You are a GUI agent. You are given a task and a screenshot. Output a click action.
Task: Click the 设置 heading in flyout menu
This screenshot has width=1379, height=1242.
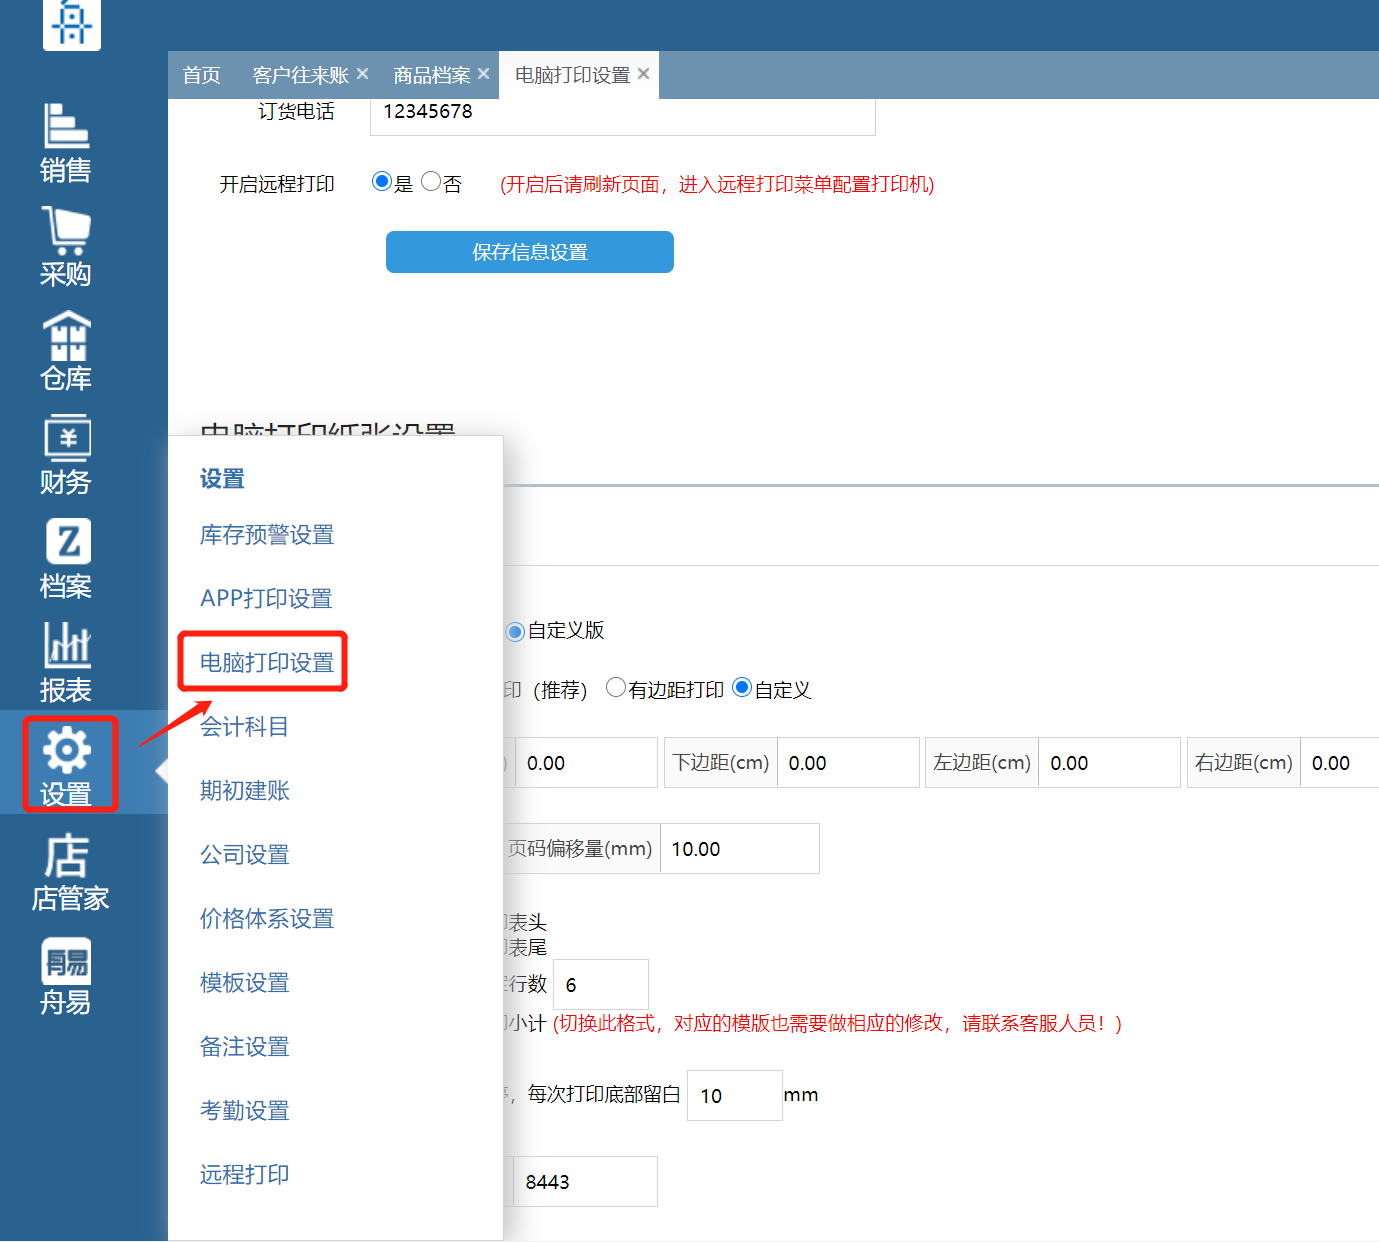click(x=222, y=479)
